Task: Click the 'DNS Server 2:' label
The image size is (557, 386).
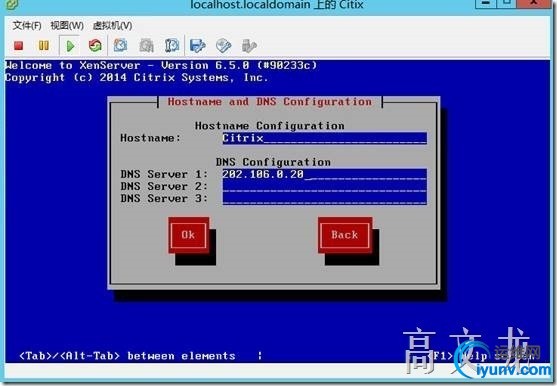Action: click(x=164, y=186)
